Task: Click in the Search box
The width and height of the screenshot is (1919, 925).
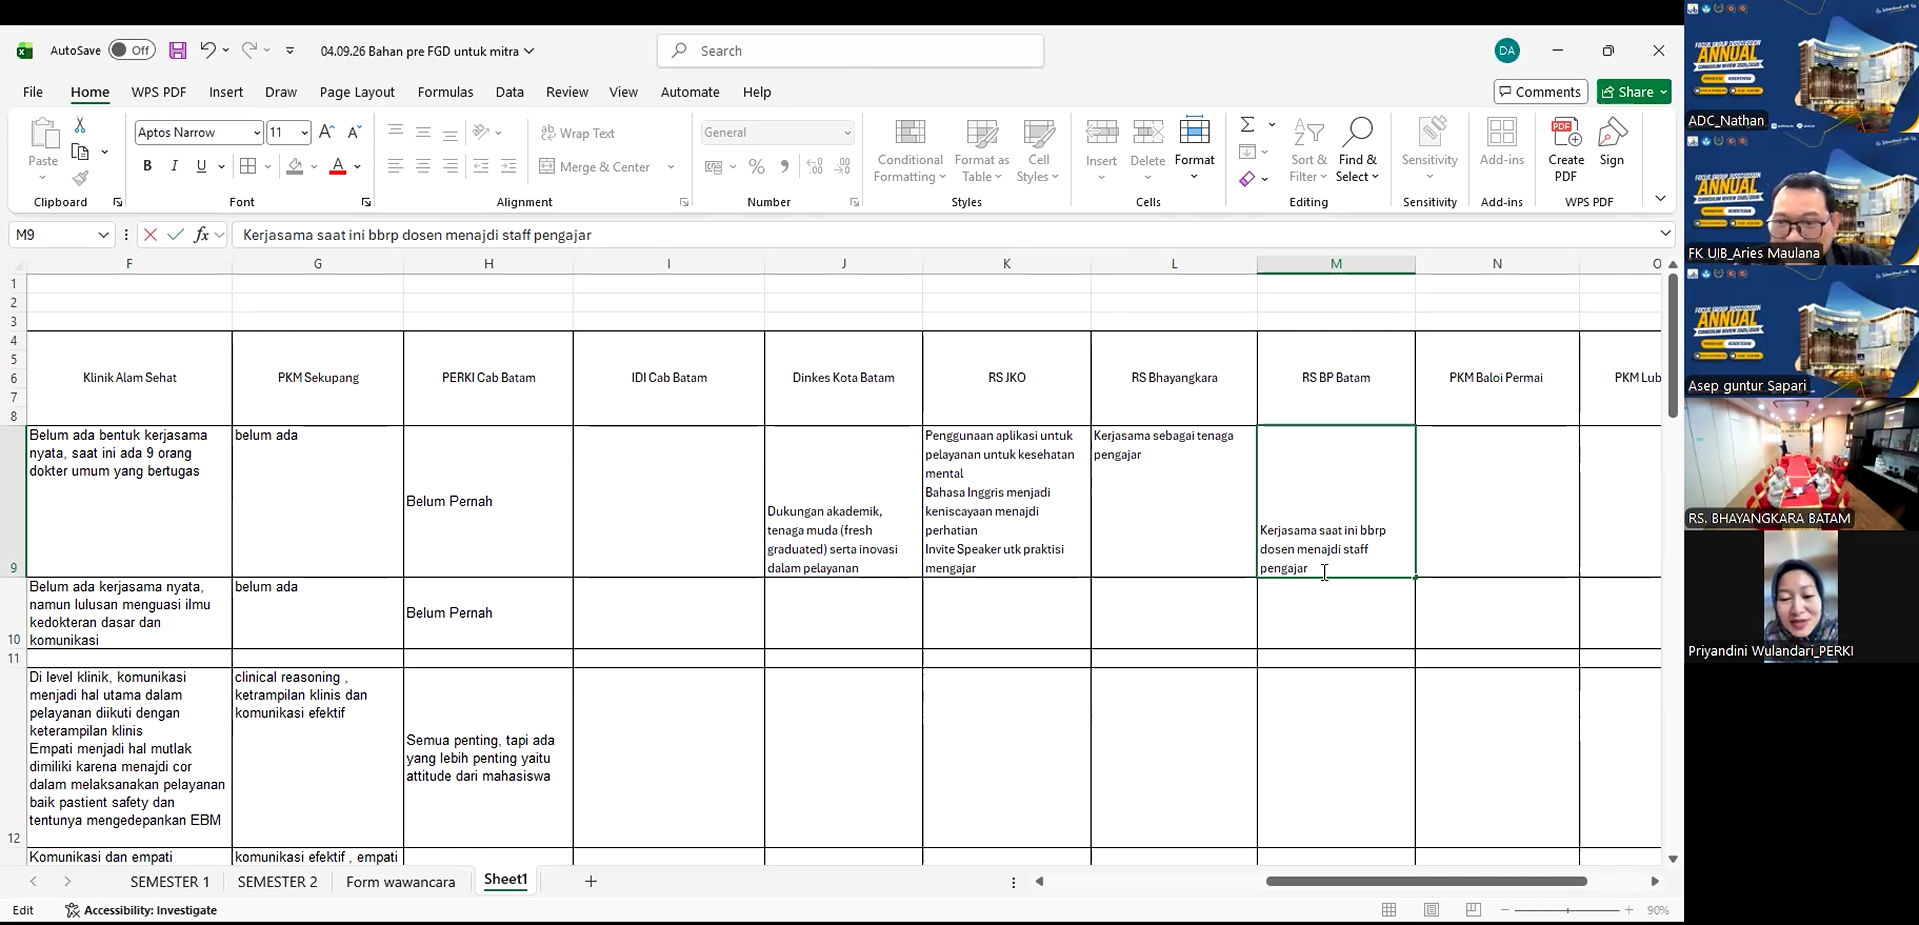Action: (850, 51)
